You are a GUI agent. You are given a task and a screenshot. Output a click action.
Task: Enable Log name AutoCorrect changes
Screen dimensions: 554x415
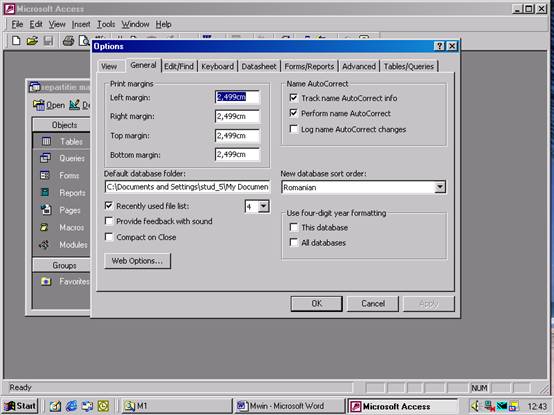293,129
